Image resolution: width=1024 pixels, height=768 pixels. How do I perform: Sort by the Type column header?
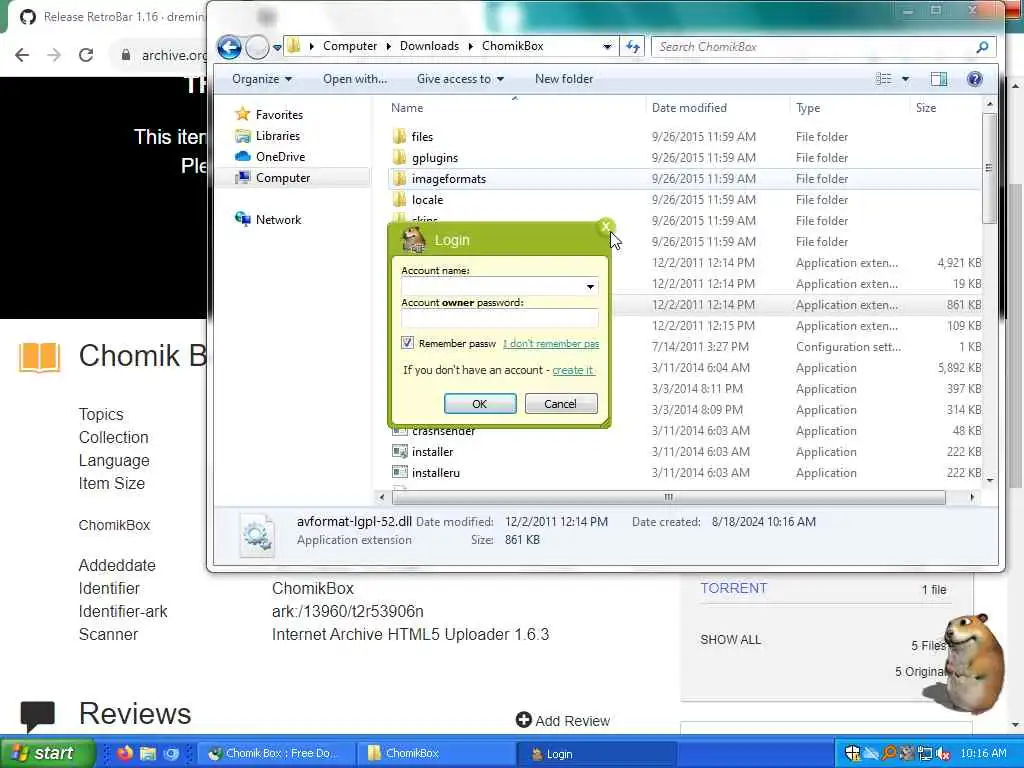[808, 108]
